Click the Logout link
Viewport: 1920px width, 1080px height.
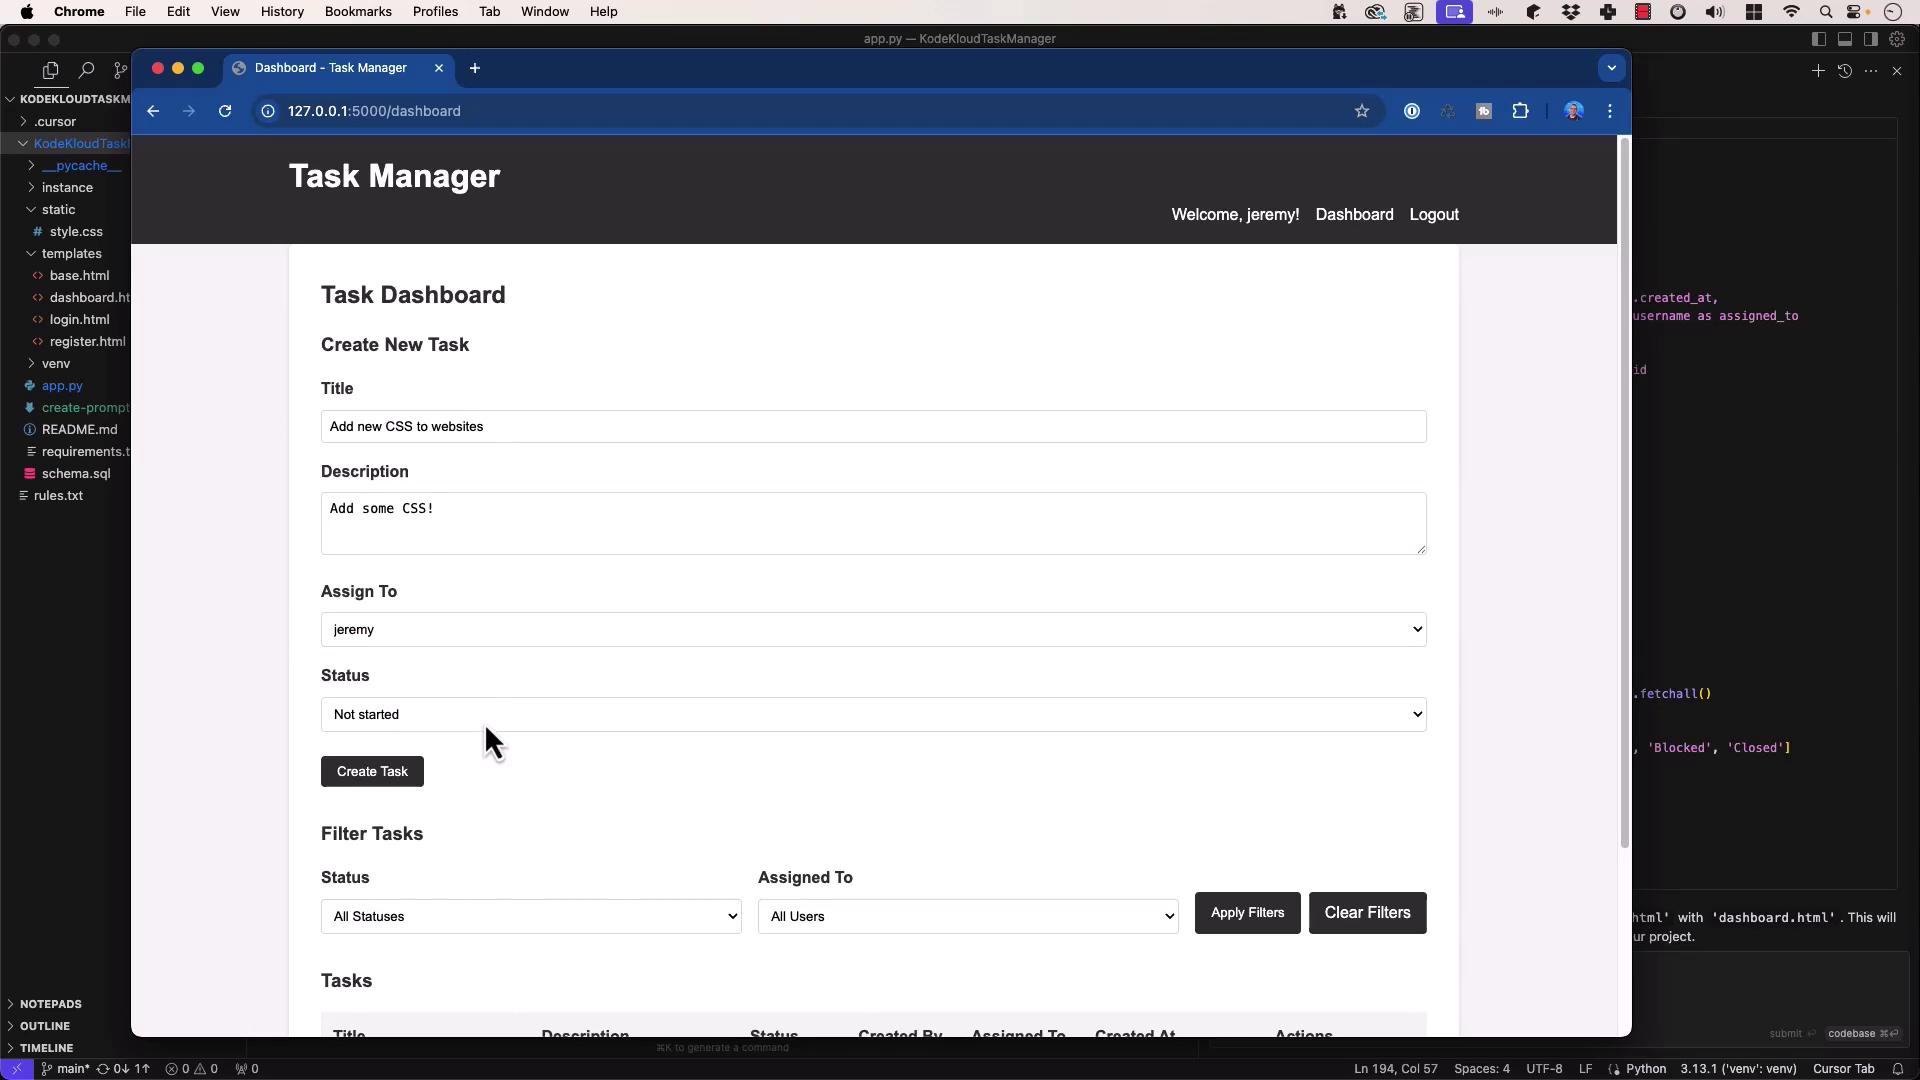(1433, 214)
